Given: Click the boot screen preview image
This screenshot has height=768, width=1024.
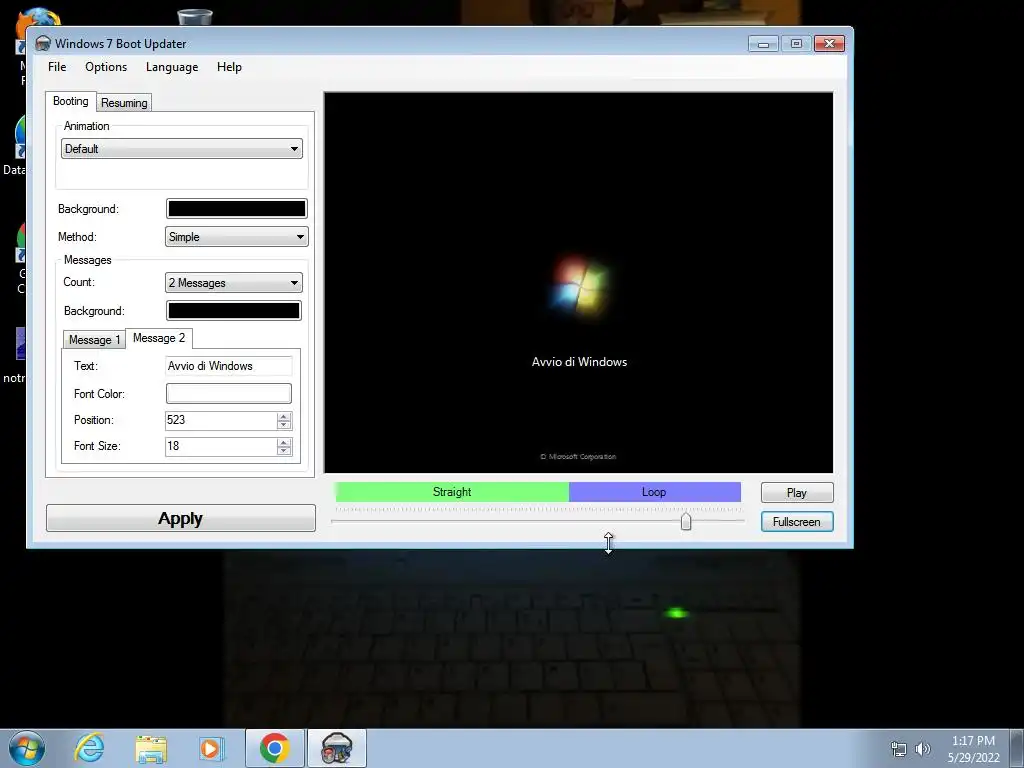Looking at the screenshot, I should 579,282.
